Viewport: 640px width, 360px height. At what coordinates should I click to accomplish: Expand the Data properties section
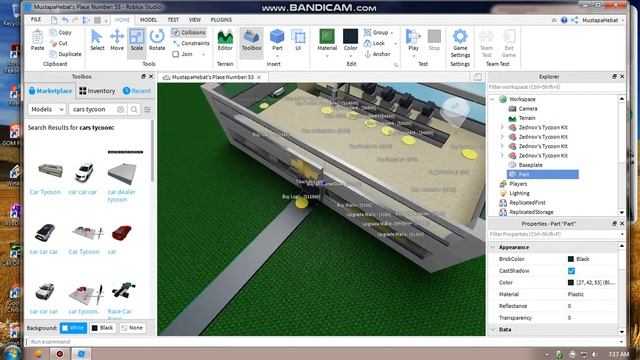tap(493, 329)
